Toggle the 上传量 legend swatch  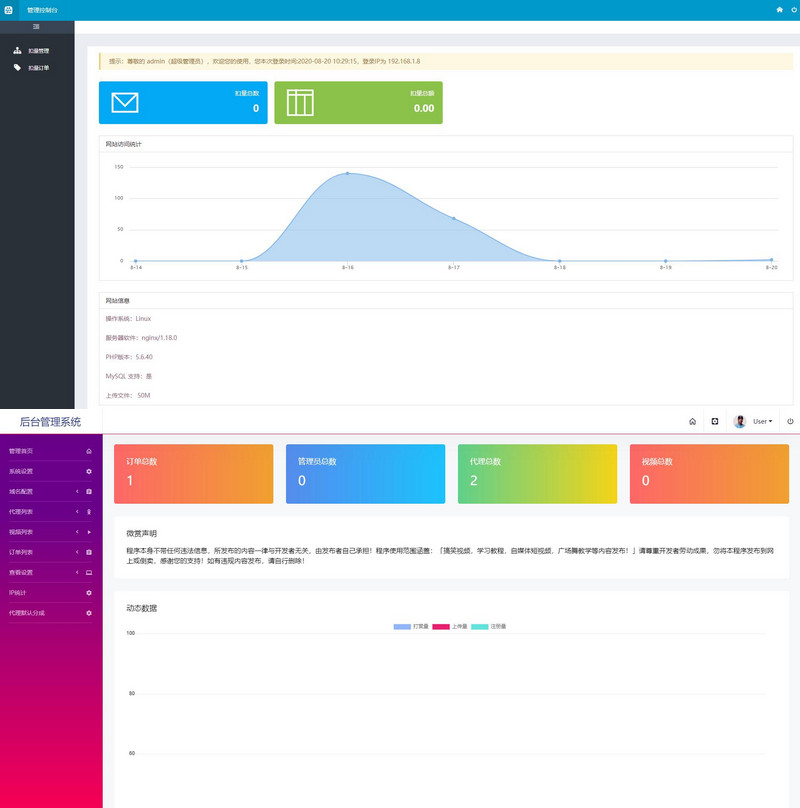[441, 627]
